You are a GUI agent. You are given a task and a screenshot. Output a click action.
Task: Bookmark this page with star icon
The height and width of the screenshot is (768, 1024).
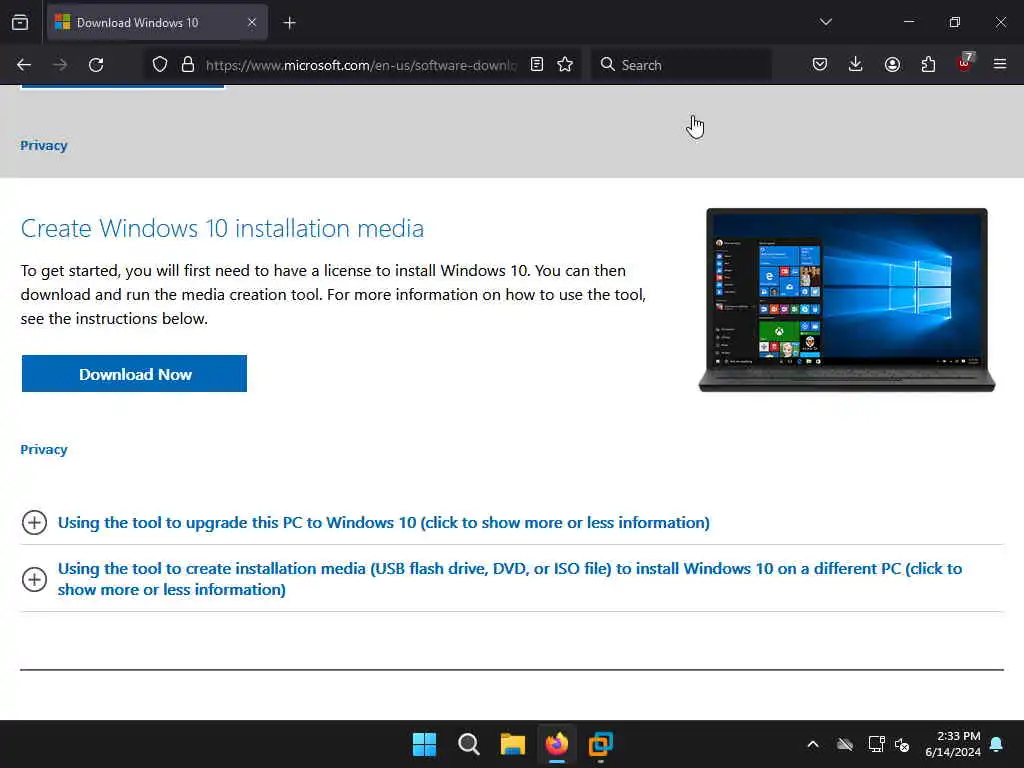566,65
